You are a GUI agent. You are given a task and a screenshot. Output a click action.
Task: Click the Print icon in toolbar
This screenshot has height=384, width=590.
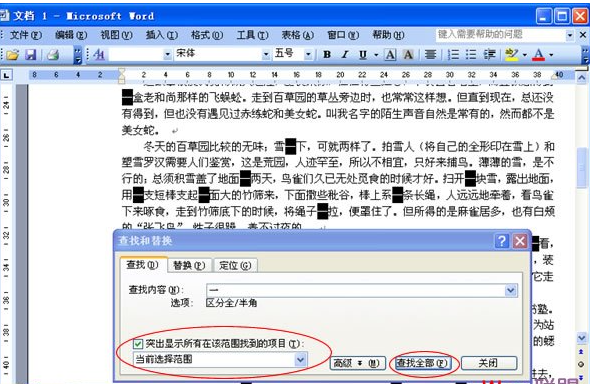(53, 55)
